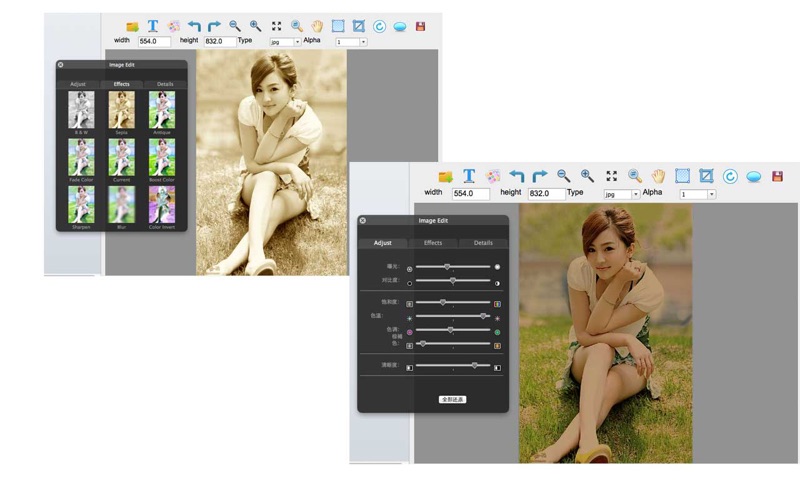Apply the Fade Color effect thumbnail

pyautogui.click(x=81, y=157)
